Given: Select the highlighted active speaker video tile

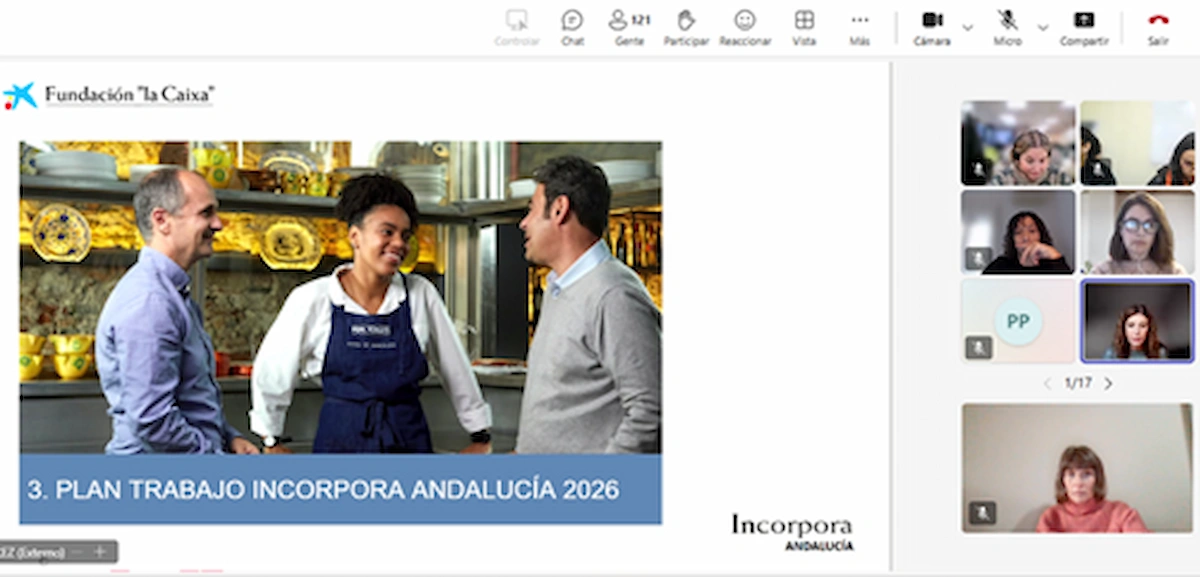Looking at the screenshot, I should [x=1137, y=321].
